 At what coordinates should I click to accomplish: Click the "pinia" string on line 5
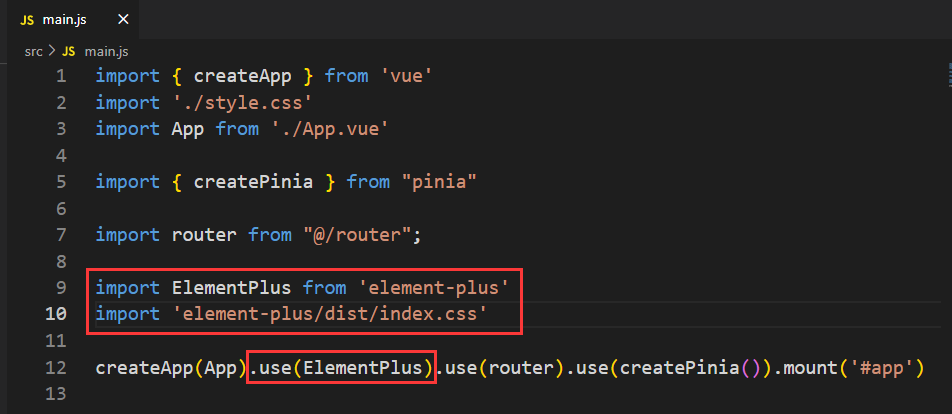point(438,182)
